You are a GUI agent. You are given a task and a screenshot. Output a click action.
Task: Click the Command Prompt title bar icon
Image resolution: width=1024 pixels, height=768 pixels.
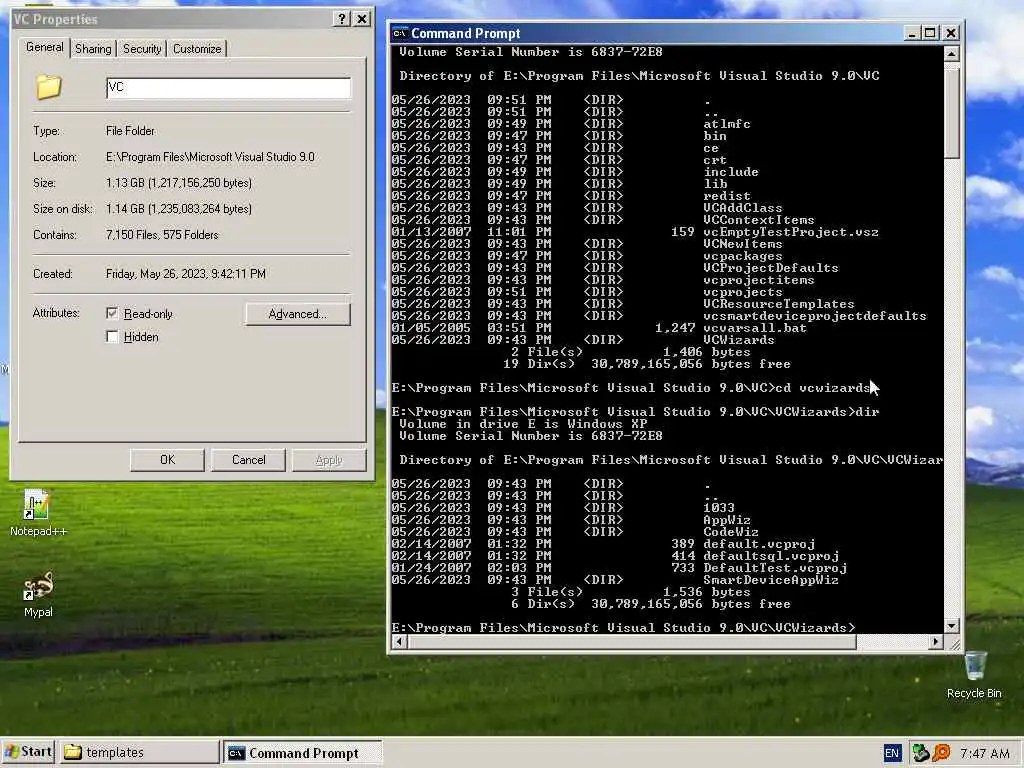tap(400, 33)
